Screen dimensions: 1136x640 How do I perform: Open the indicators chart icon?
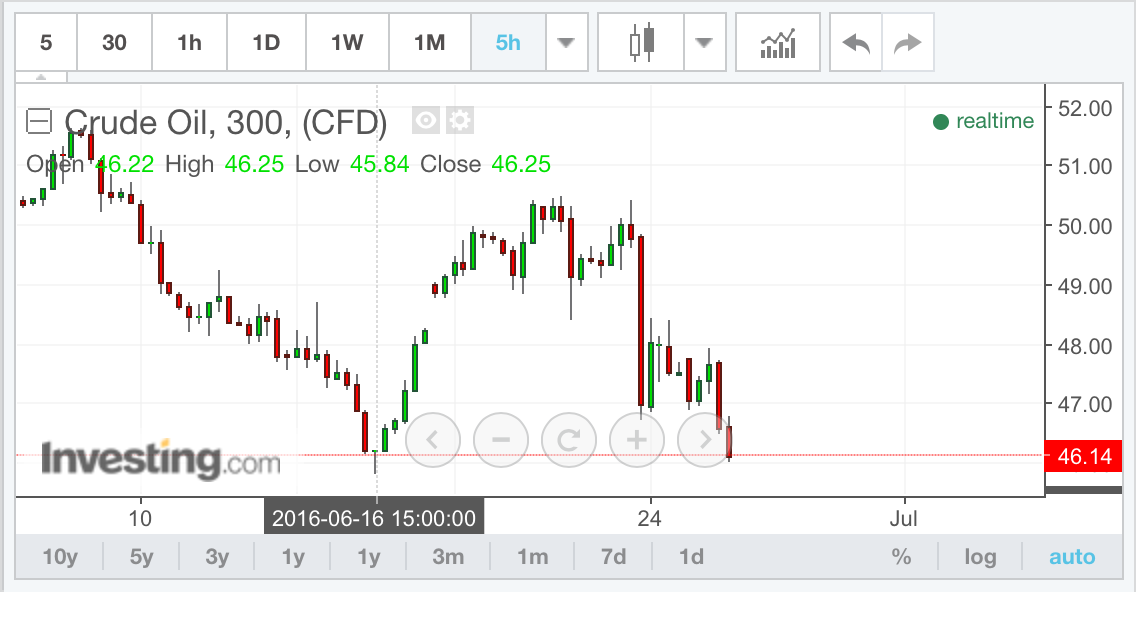[777, 43]
